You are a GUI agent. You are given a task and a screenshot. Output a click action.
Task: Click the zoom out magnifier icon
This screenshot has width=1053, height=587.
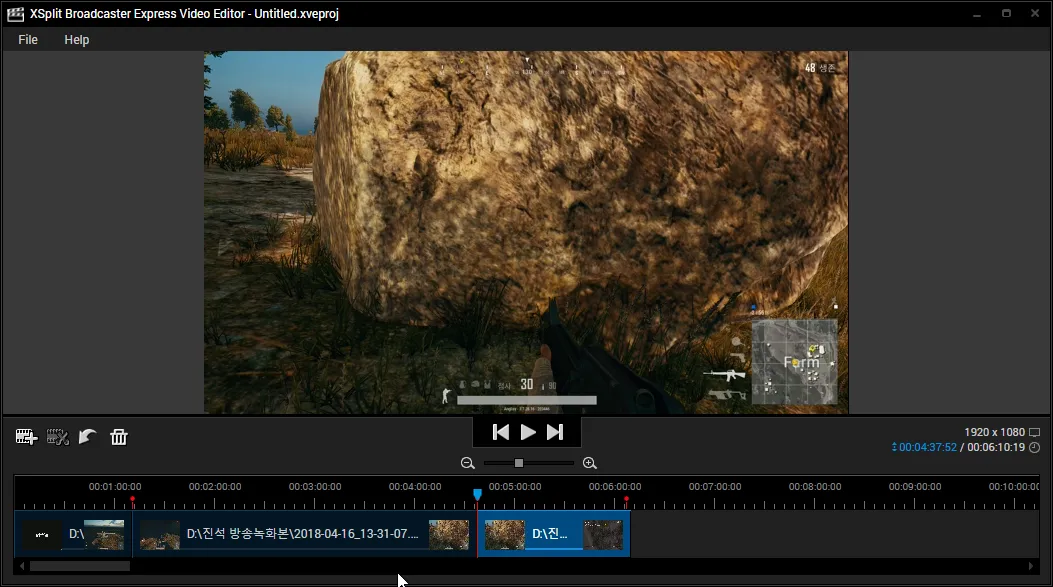click(467, 463)
